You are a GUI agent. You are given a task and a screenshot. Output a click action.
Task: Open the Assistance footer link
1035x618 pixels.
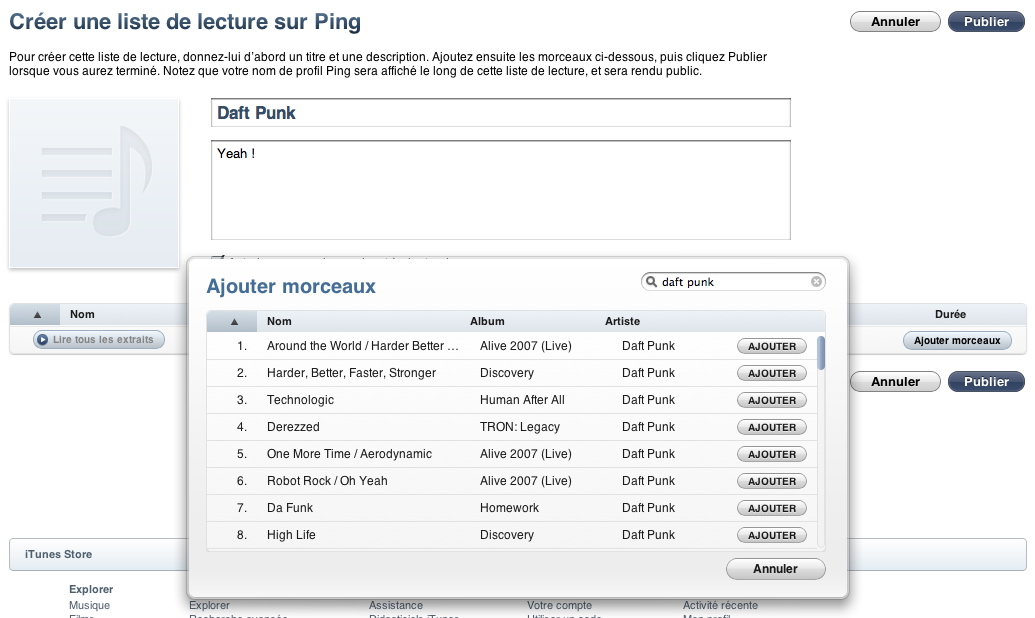point(396,605)
